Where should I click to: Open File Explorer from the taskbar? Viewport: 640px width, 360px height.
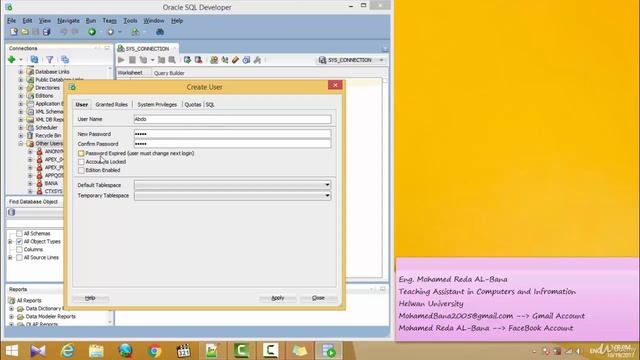96,351
